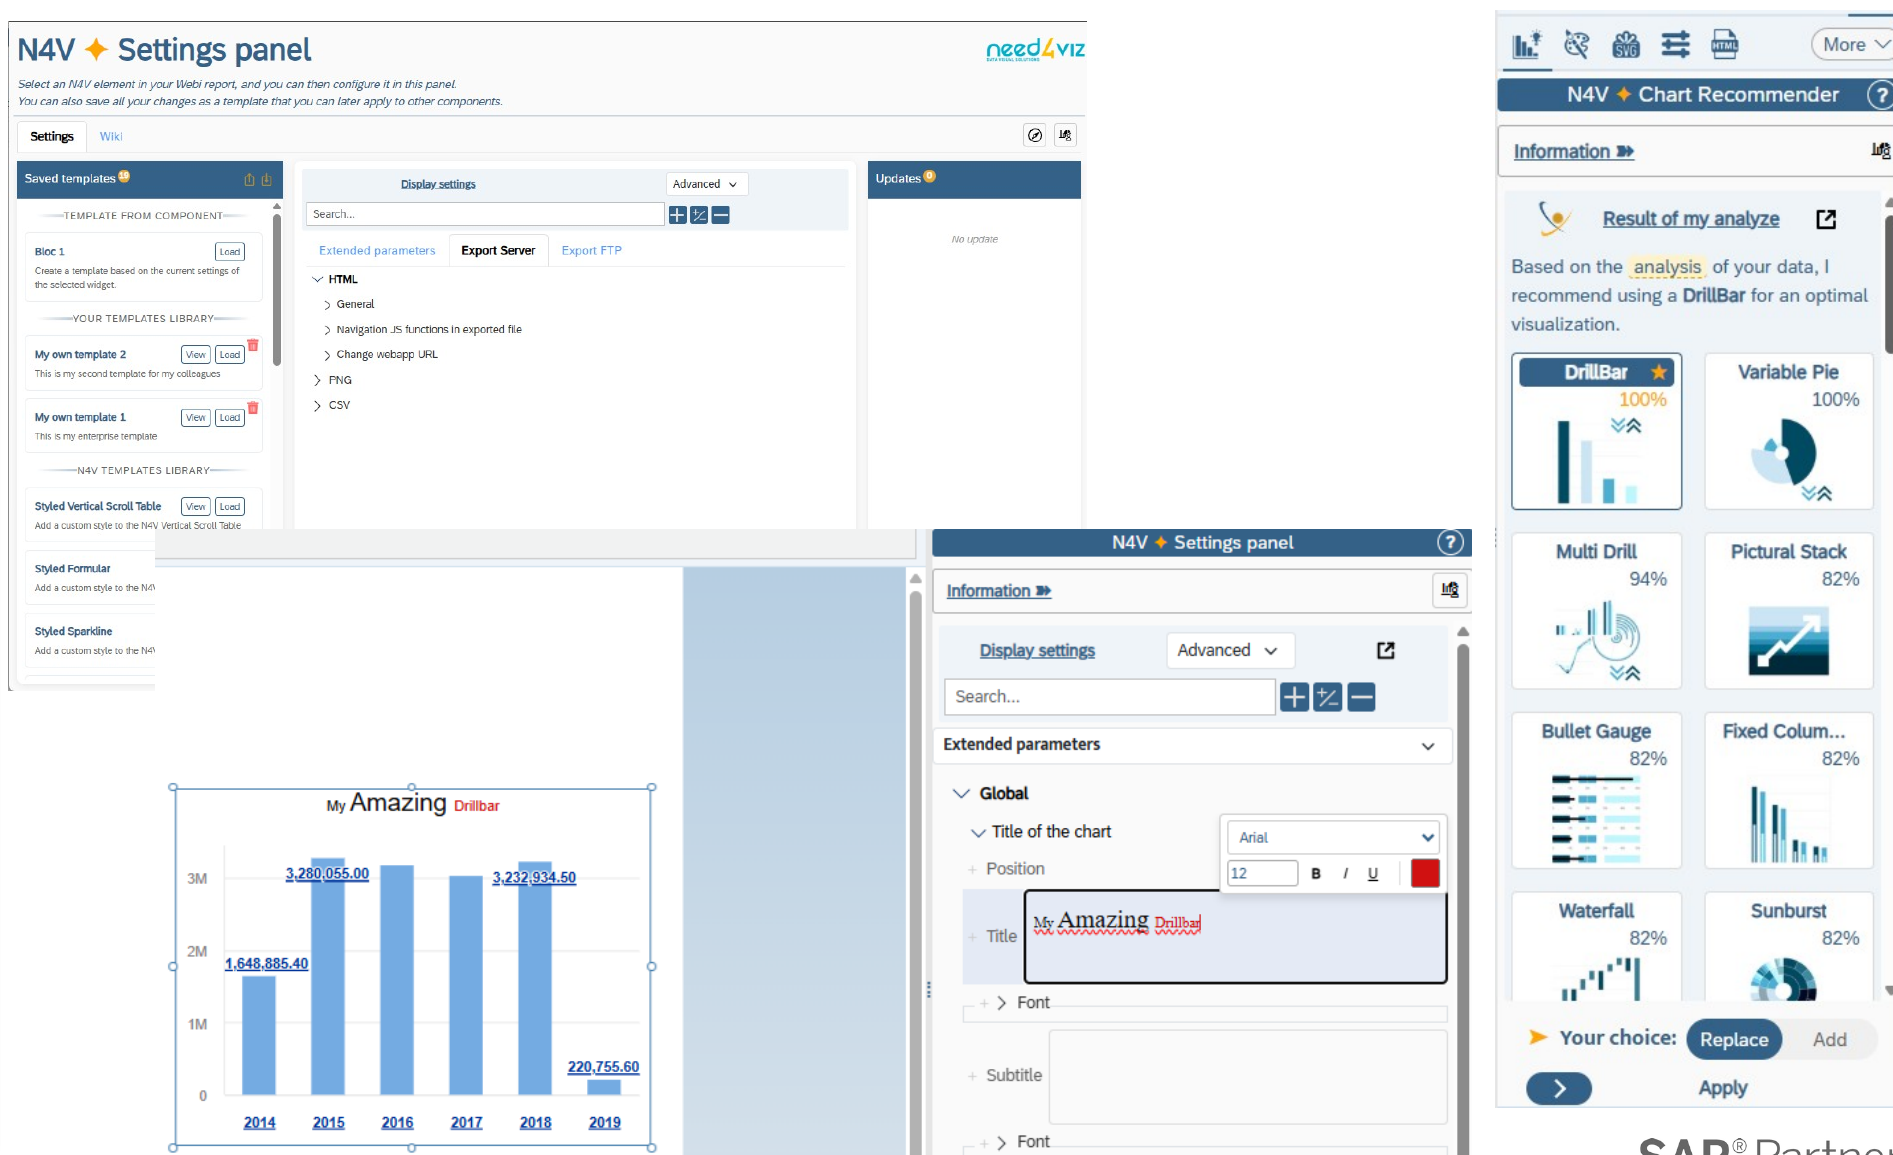Screen dimensions: 1893x1155
Task: Click export template icon in Saved templates header
Action: pos(249,180)
